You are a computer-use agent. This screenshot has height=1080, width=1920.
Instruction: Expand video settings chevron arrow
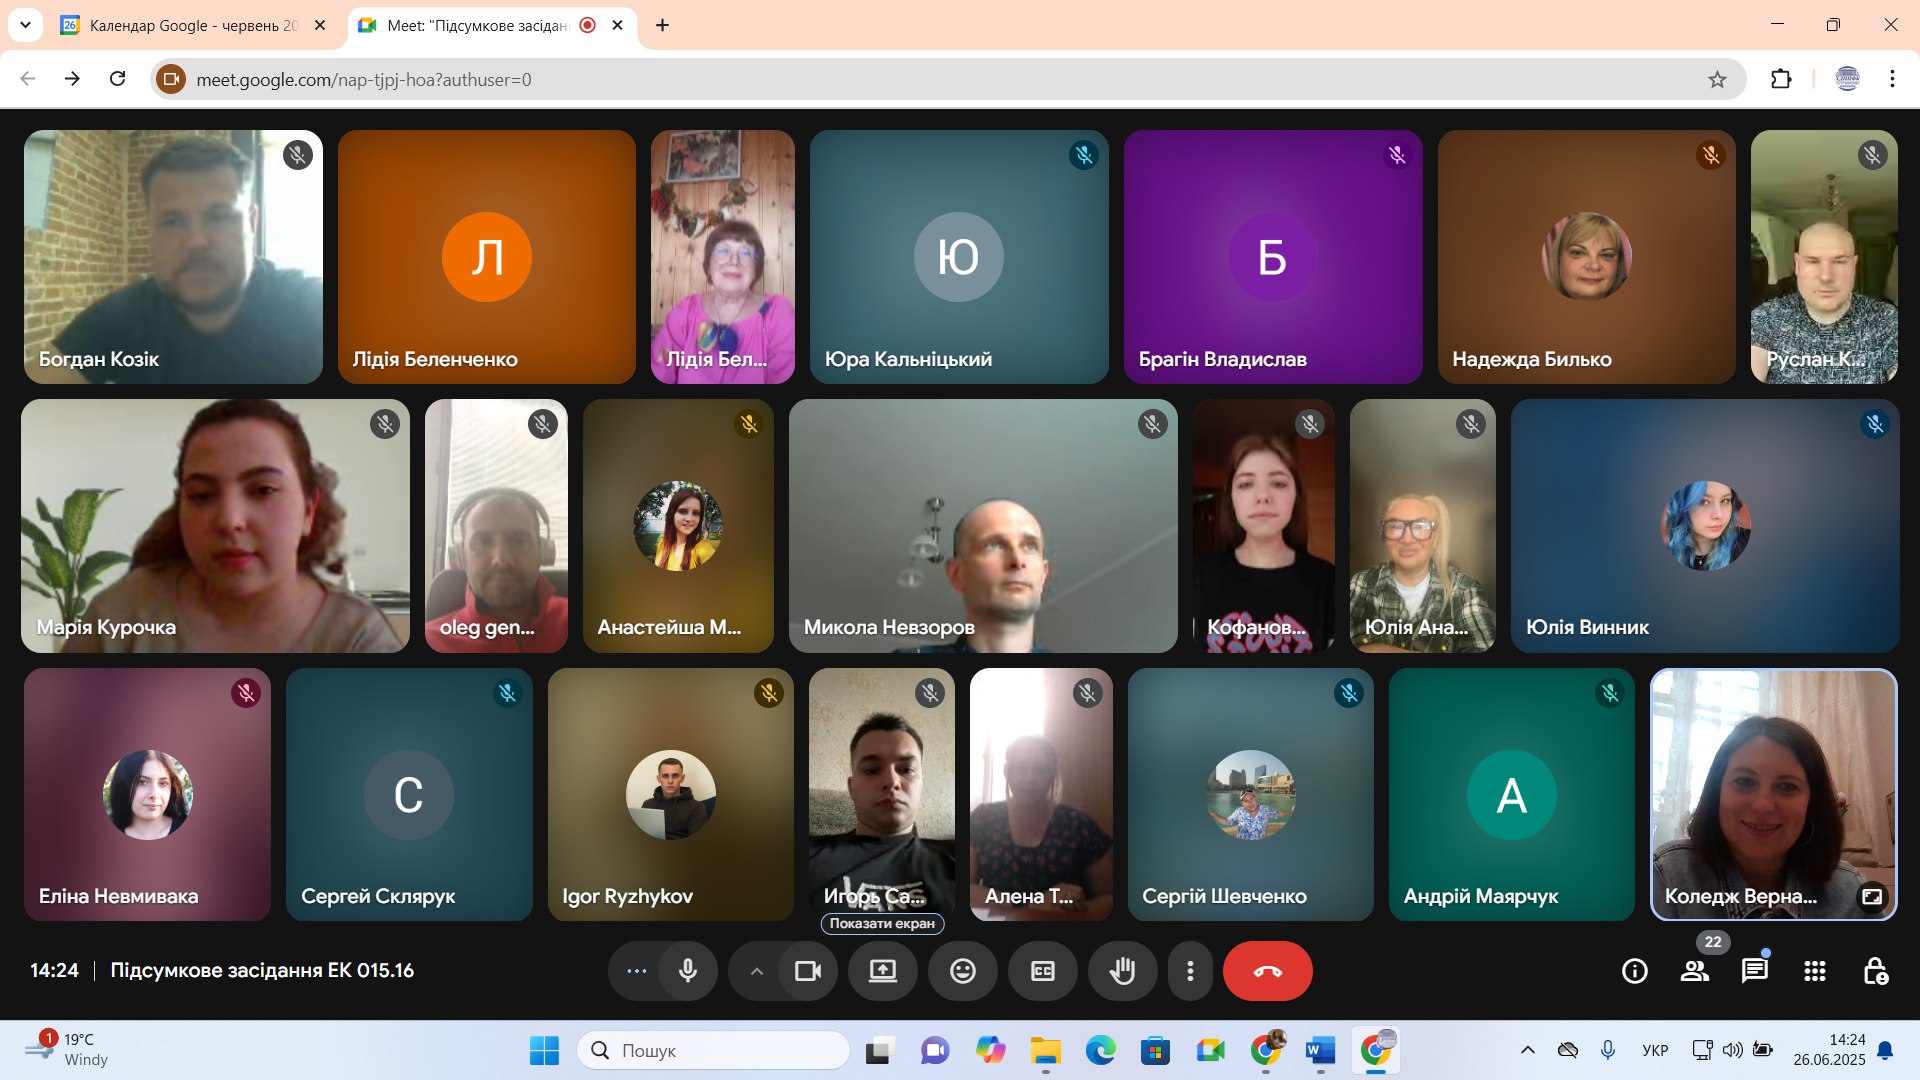point(757,971)
